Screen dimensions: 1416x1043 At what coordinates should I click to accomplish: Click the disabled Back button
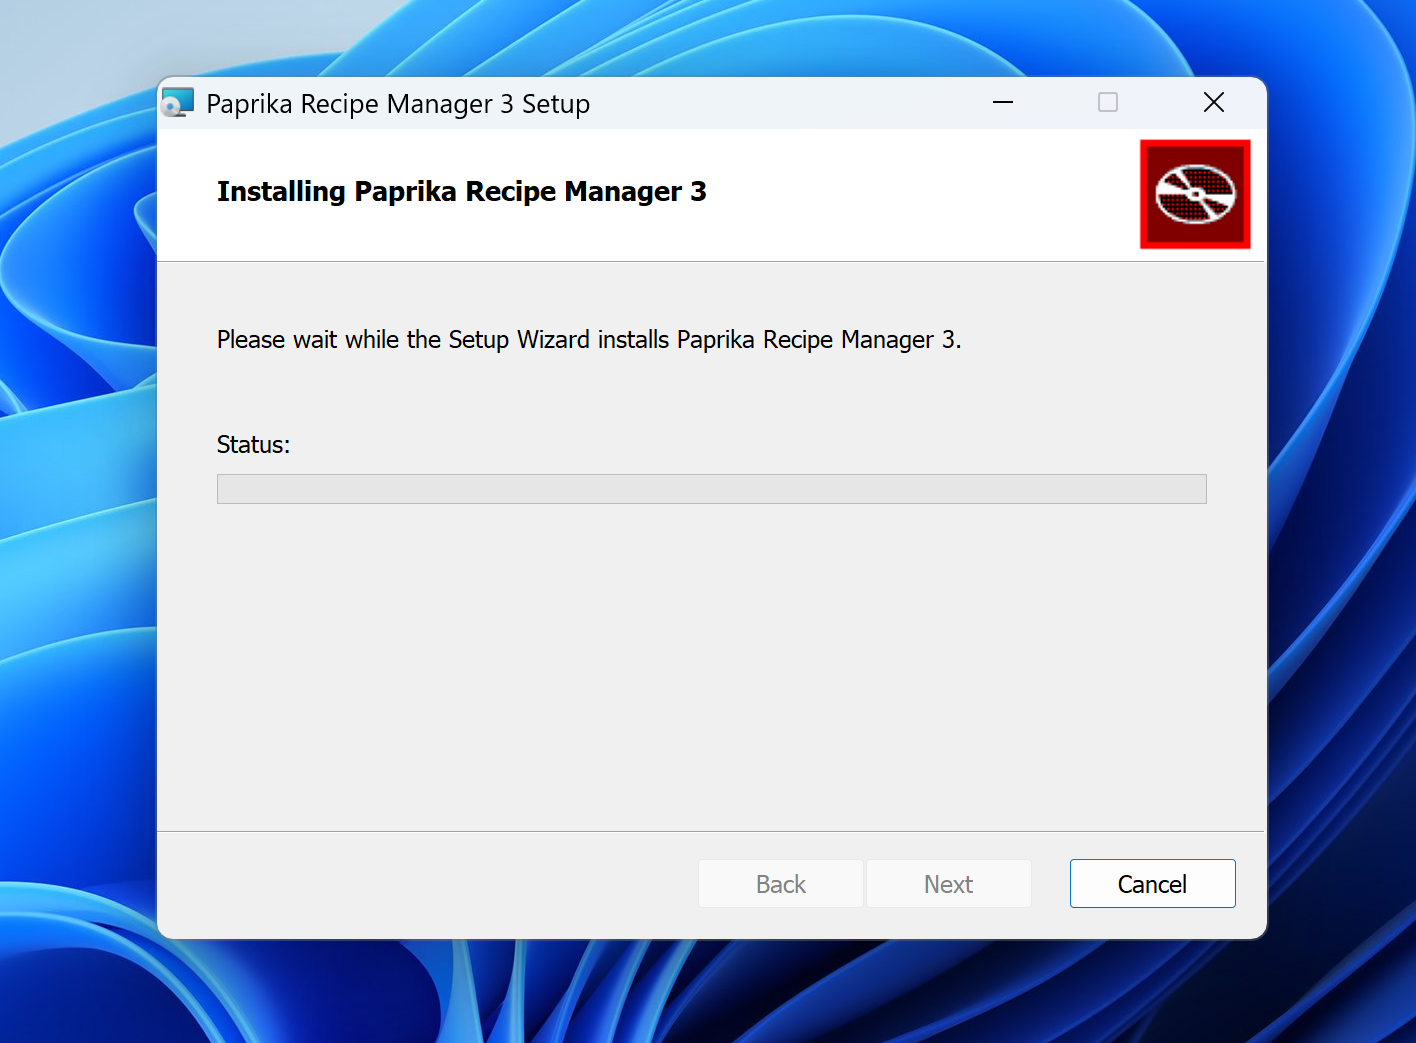[x=780, y=884]
